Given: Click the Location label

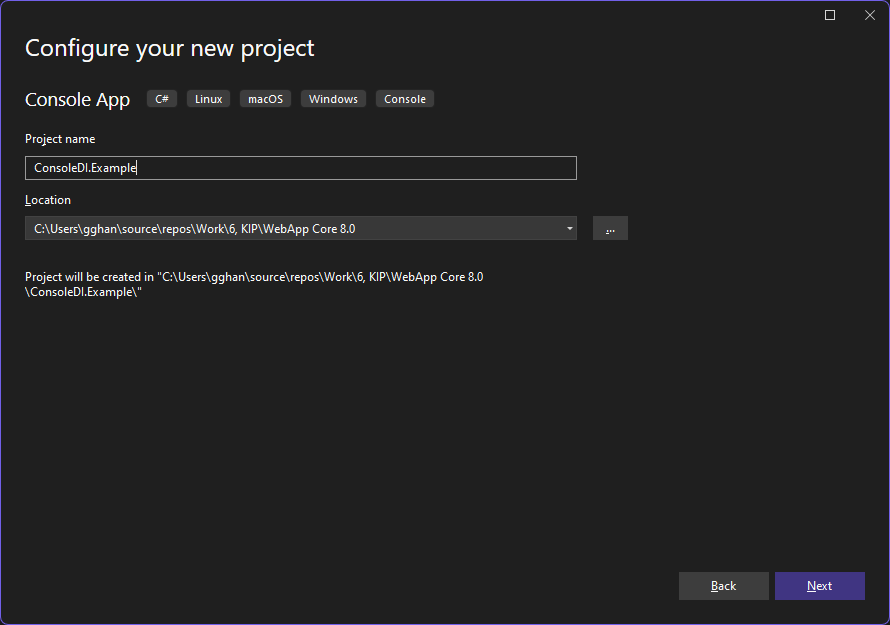Looking at the screenshot, I should 48,200.
